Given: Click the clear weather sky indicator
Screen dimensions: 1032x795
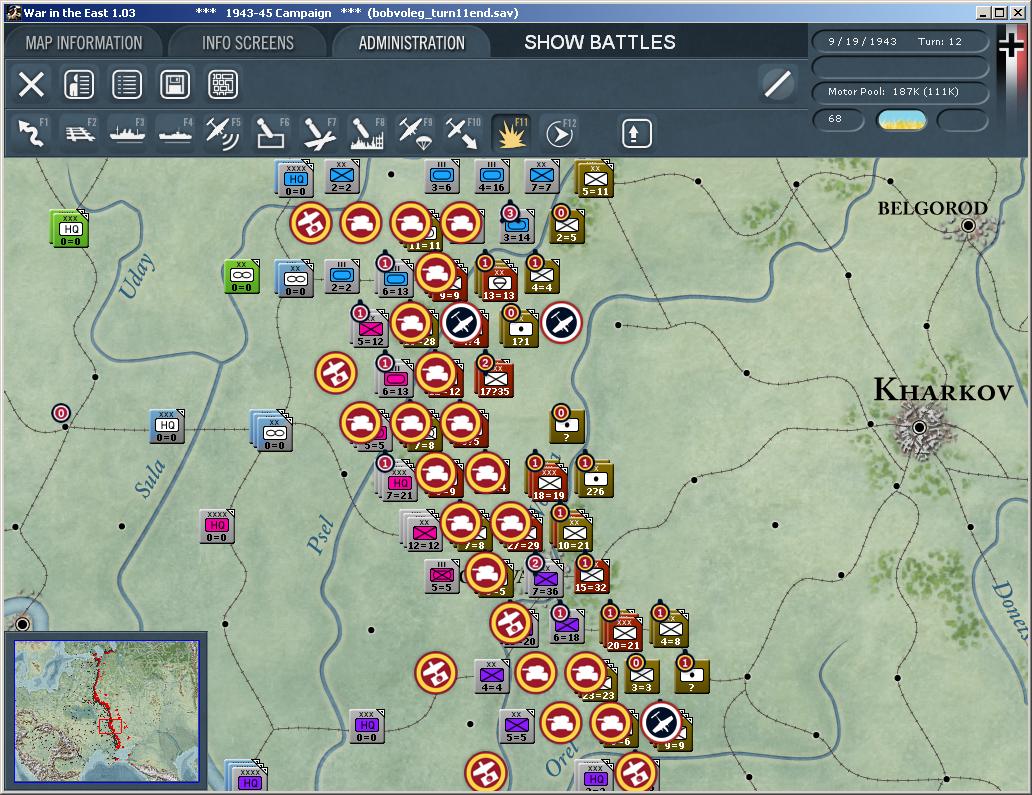Looking at the screenshot, I should (x=901, y=120).
